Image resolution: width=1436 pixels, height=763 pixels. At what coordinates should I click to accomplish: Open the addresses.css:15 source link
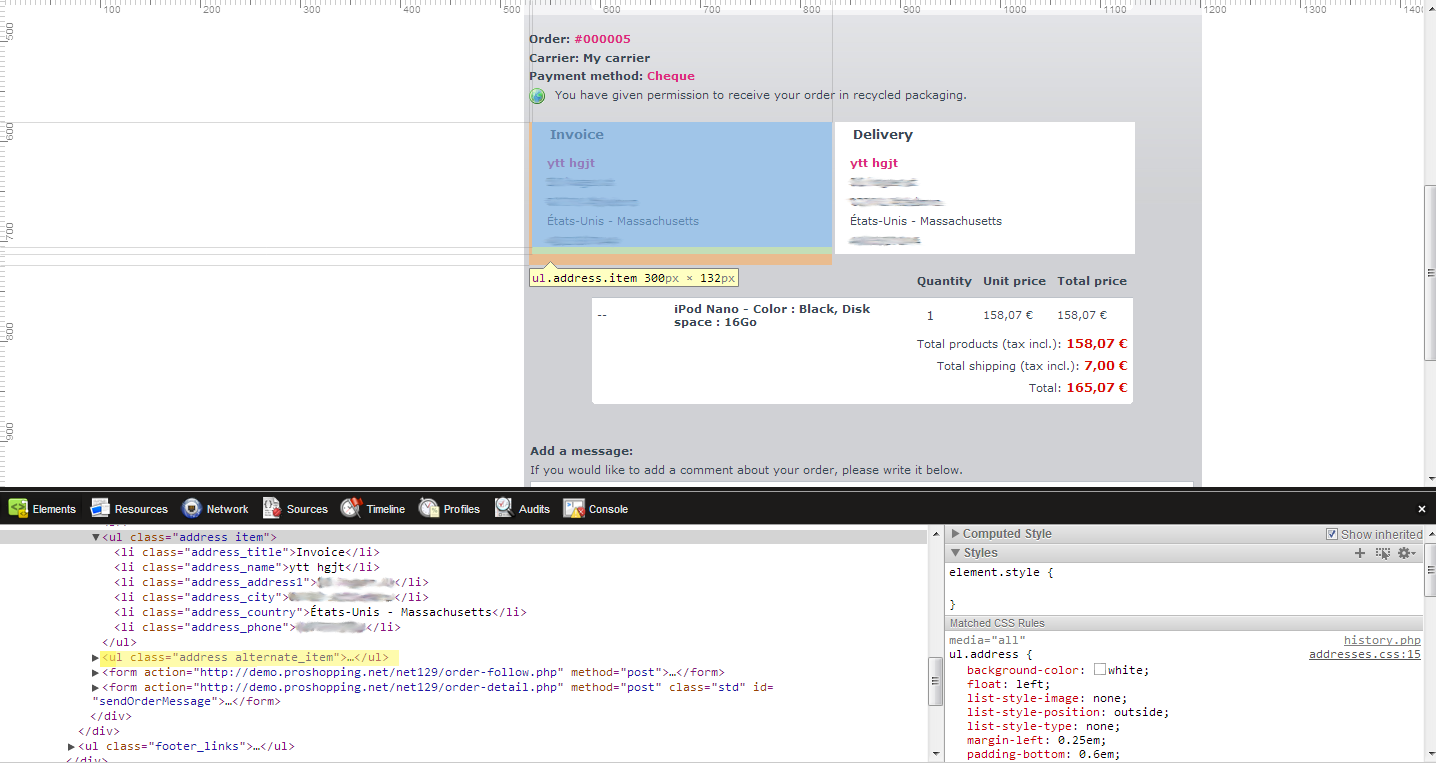pyautogui.click(x=1364, y=655)
